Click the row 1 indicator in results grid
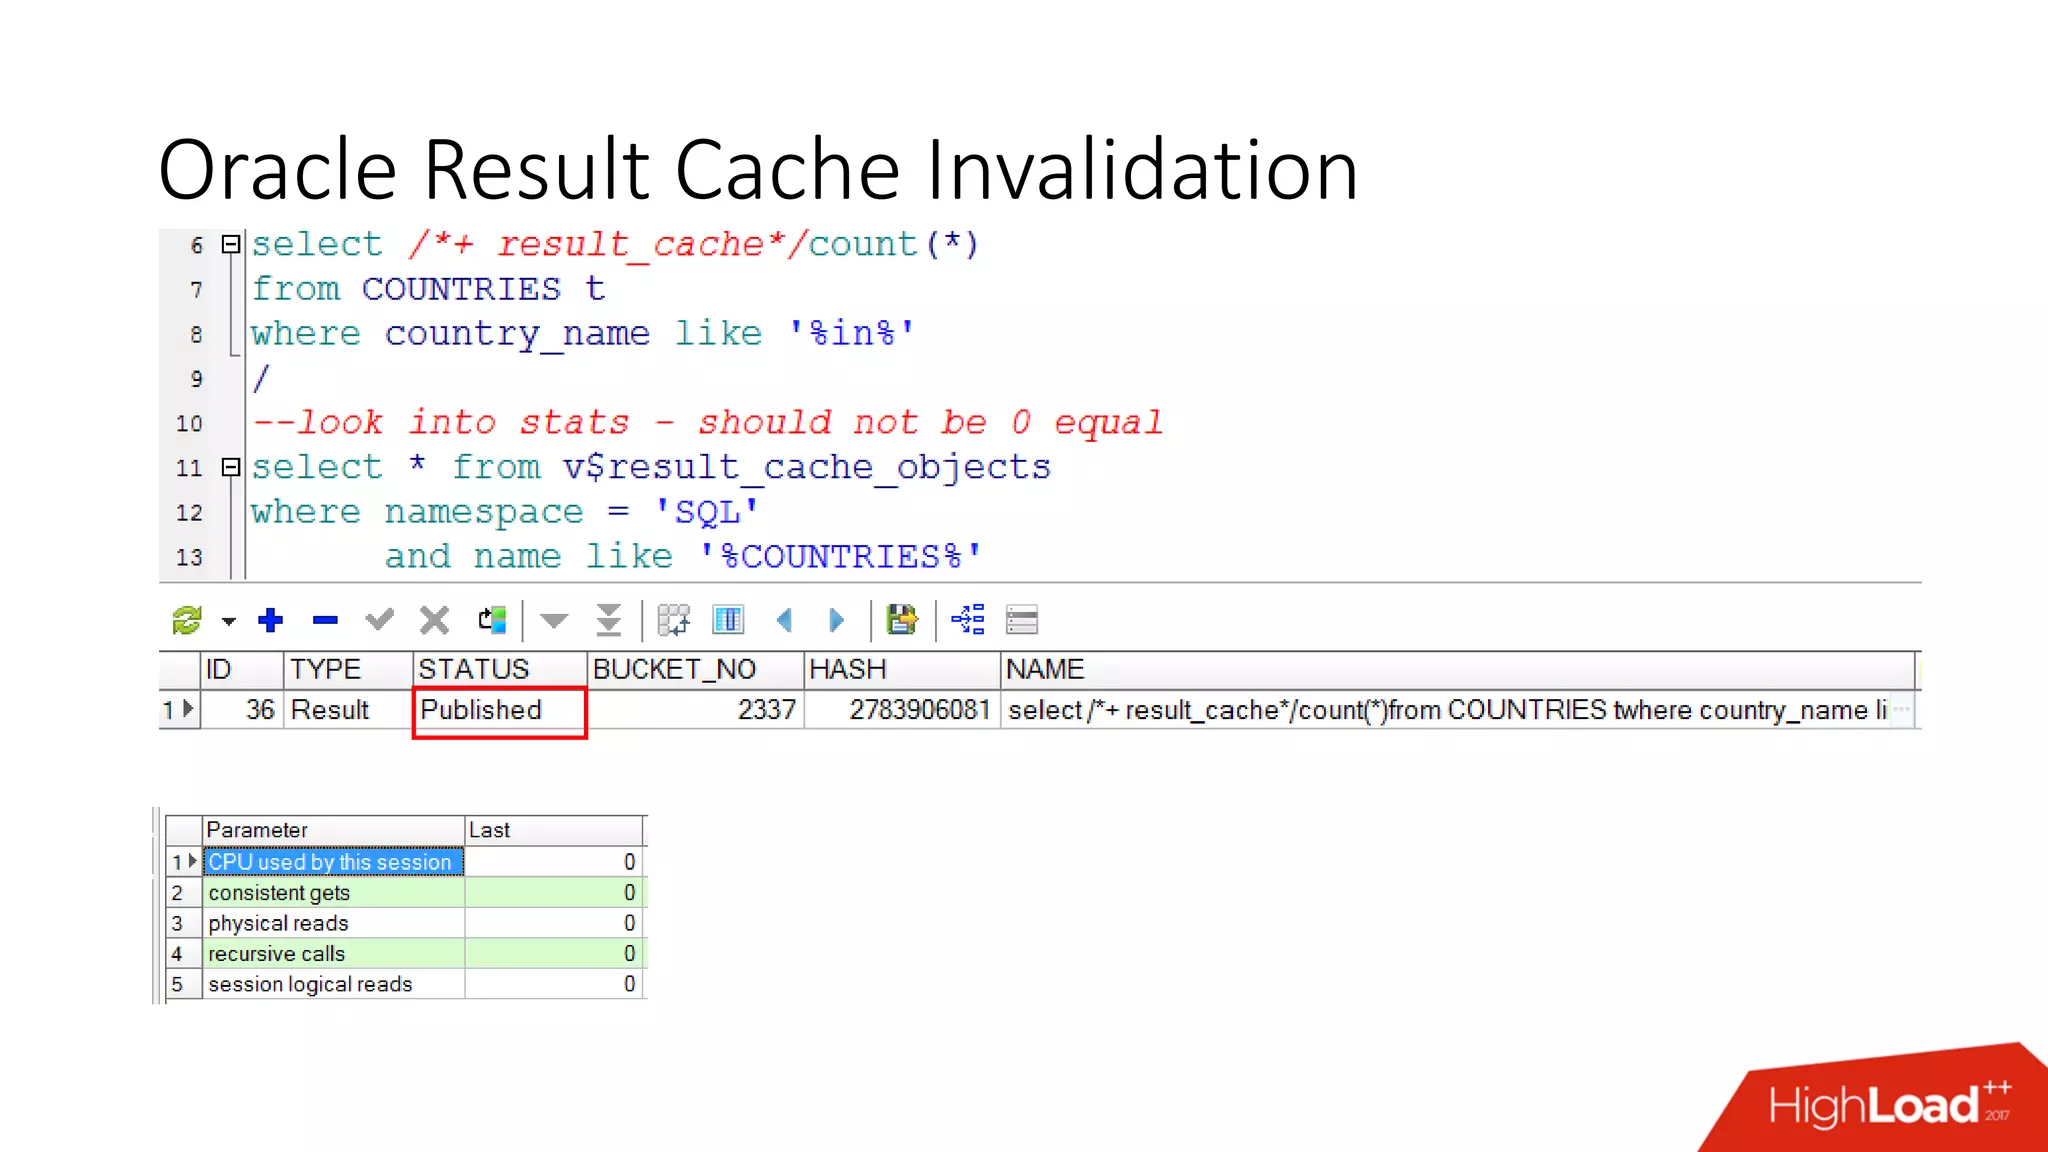Image resolution: width=2048 pixels, height=1152 pixels. point(179,710)
